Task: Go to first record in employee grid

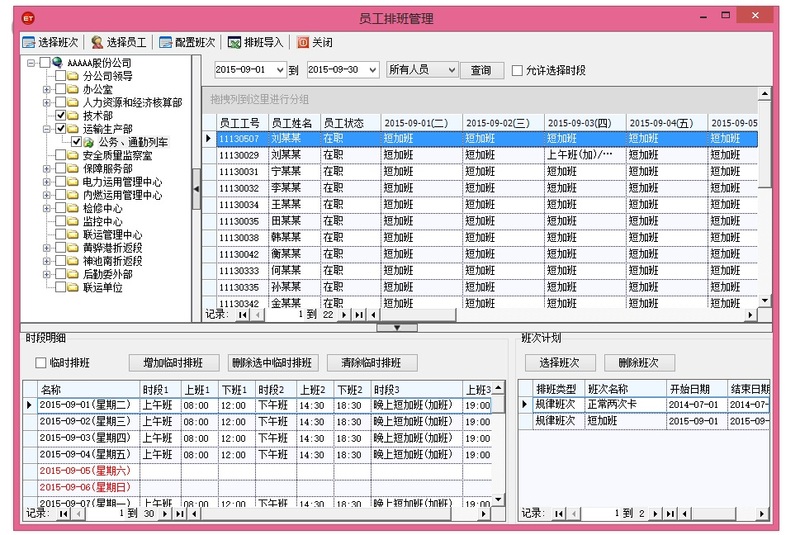Action: pos(242,315)
